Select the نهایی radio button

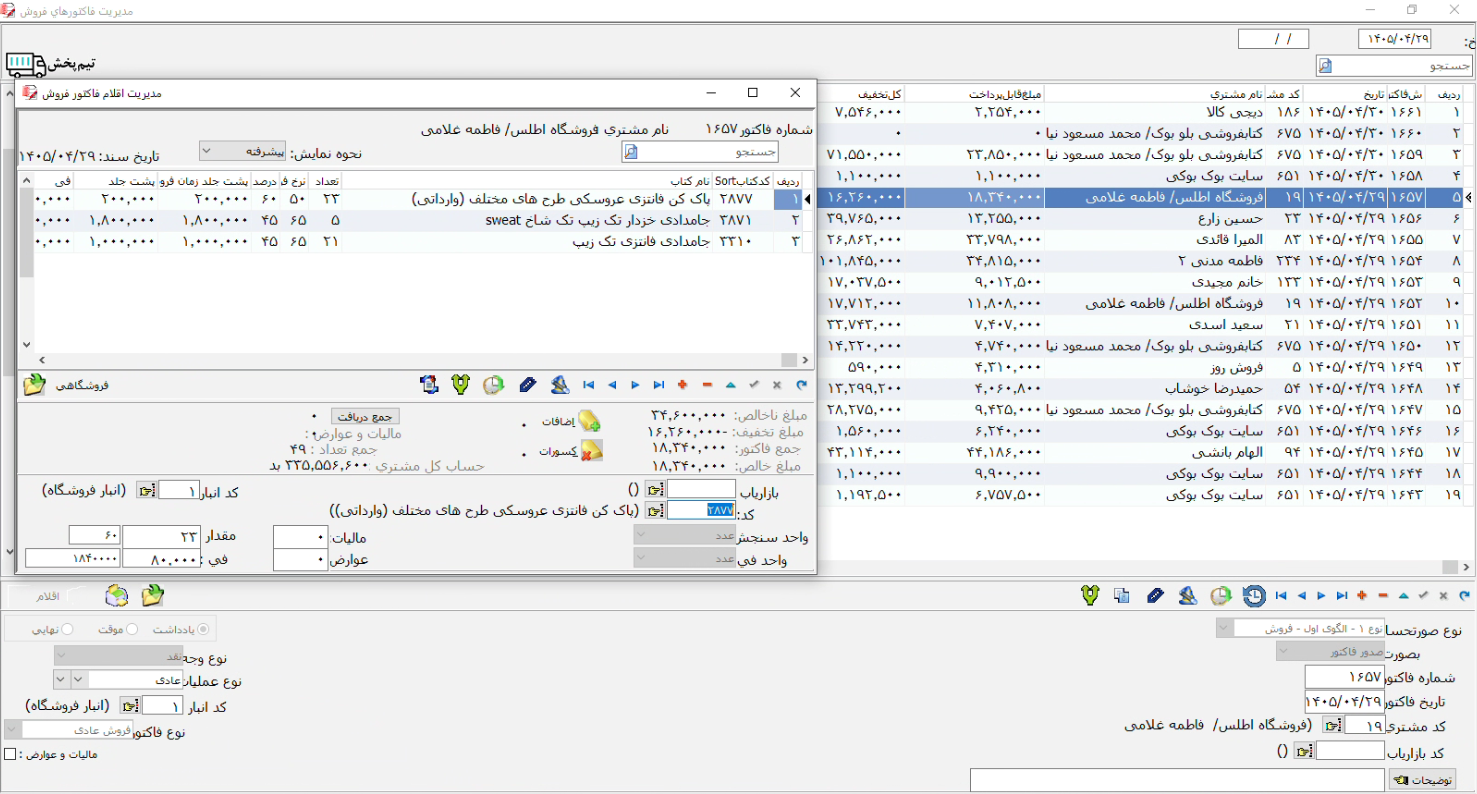coord(67,629)
